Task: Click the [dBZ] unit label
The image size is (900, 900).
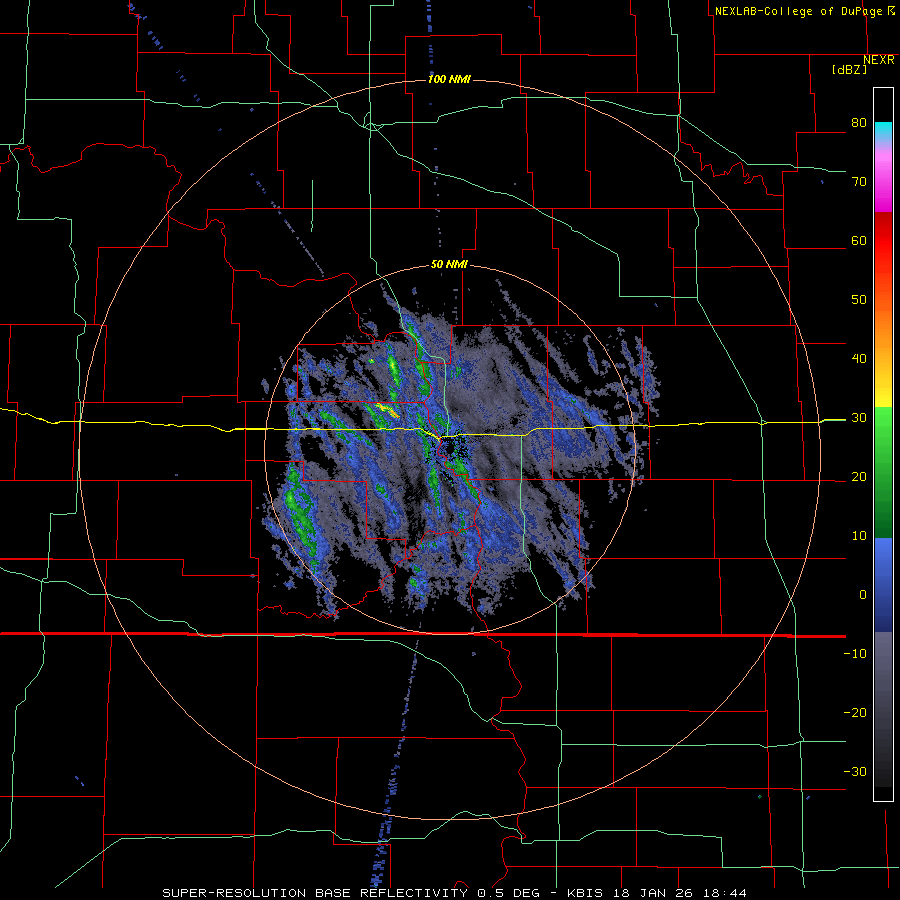Action: pyautogui.click(x=849, y=69)
